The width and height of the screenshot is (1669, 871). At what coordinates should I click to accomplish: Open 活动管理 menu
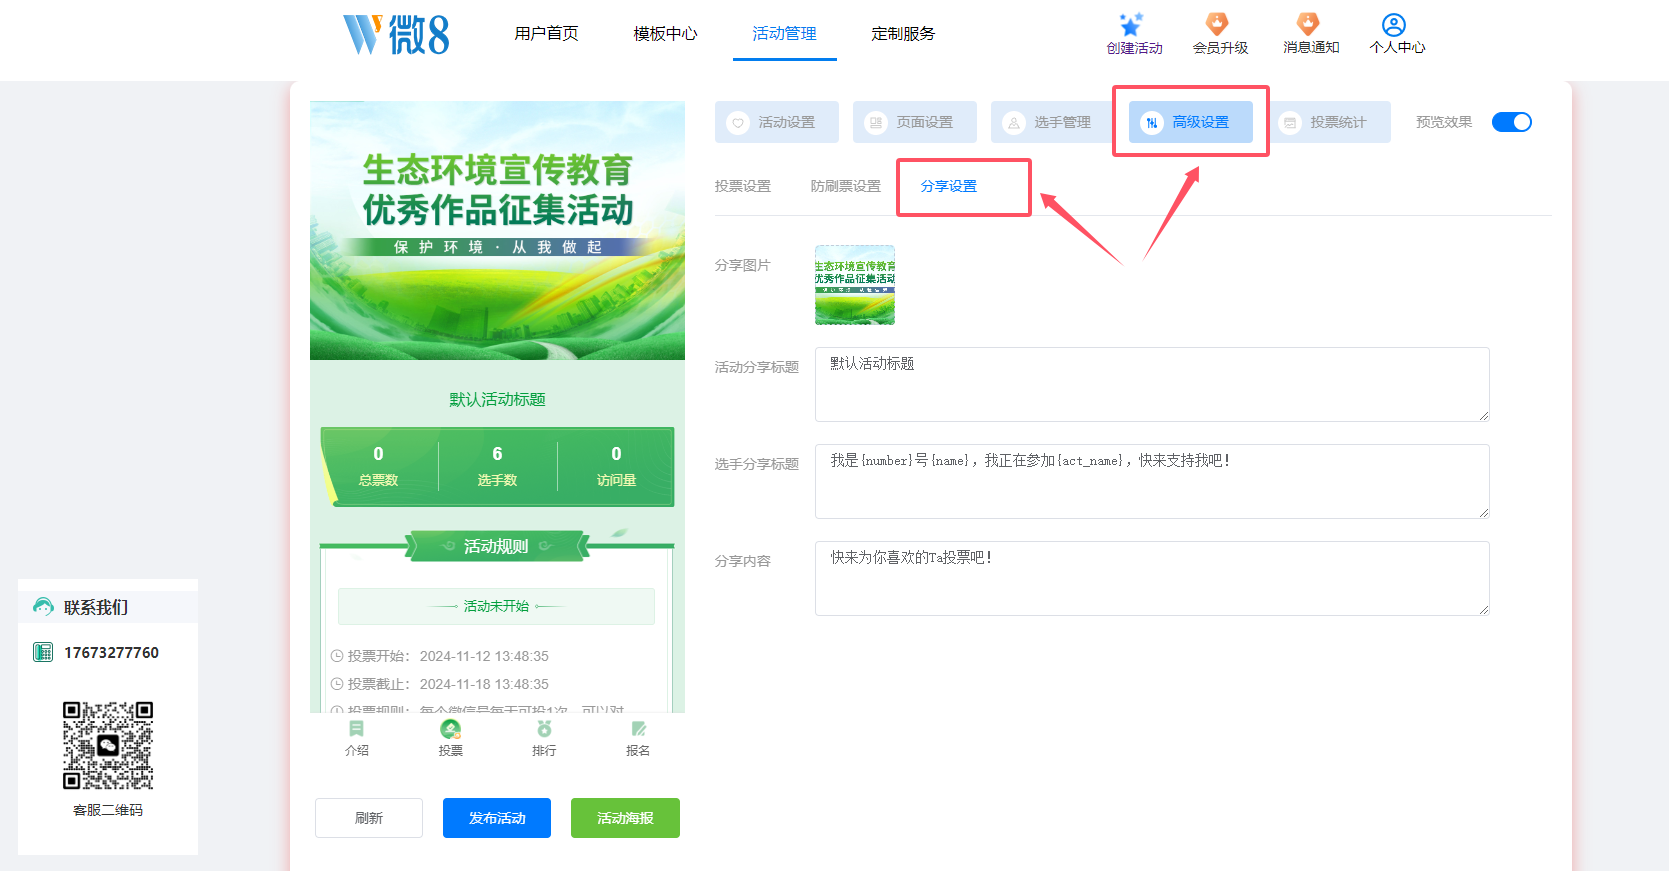[784, 34]
